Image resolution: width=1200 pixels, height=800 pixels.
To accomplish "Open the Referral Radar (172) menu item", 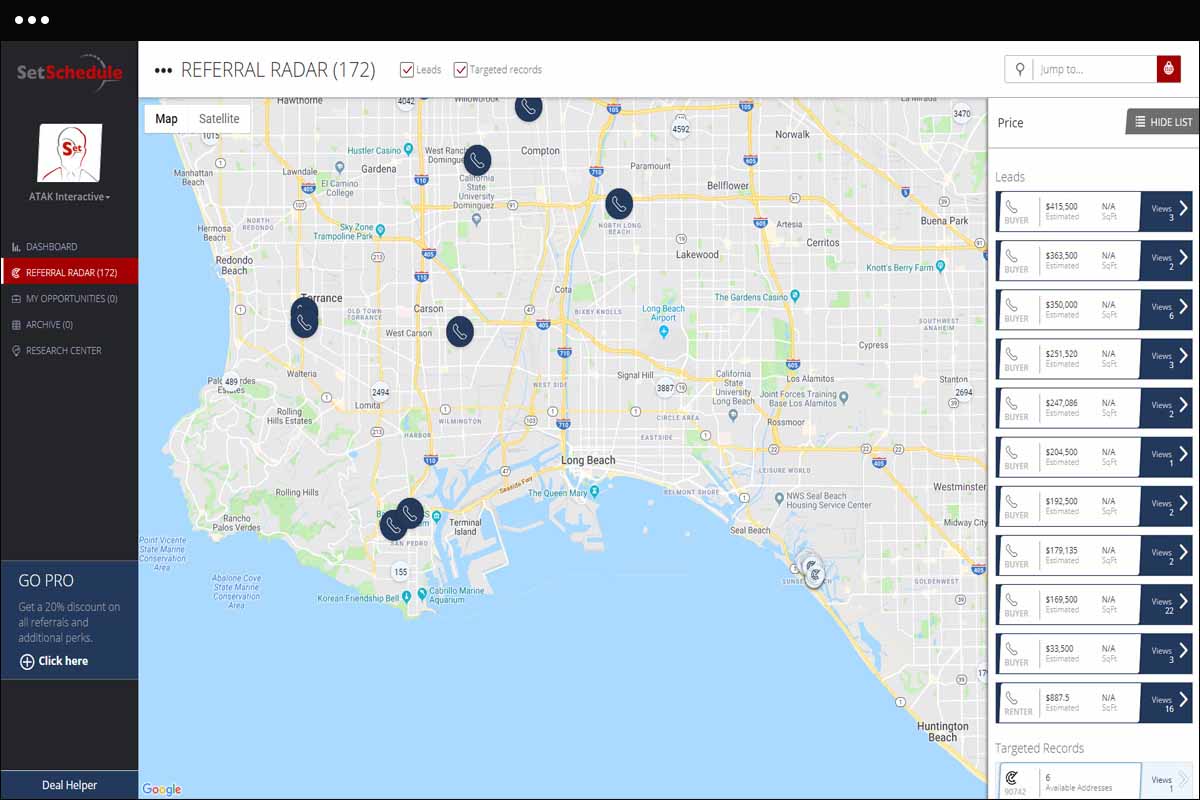I will pyautogui.click(x=70, y=272).
